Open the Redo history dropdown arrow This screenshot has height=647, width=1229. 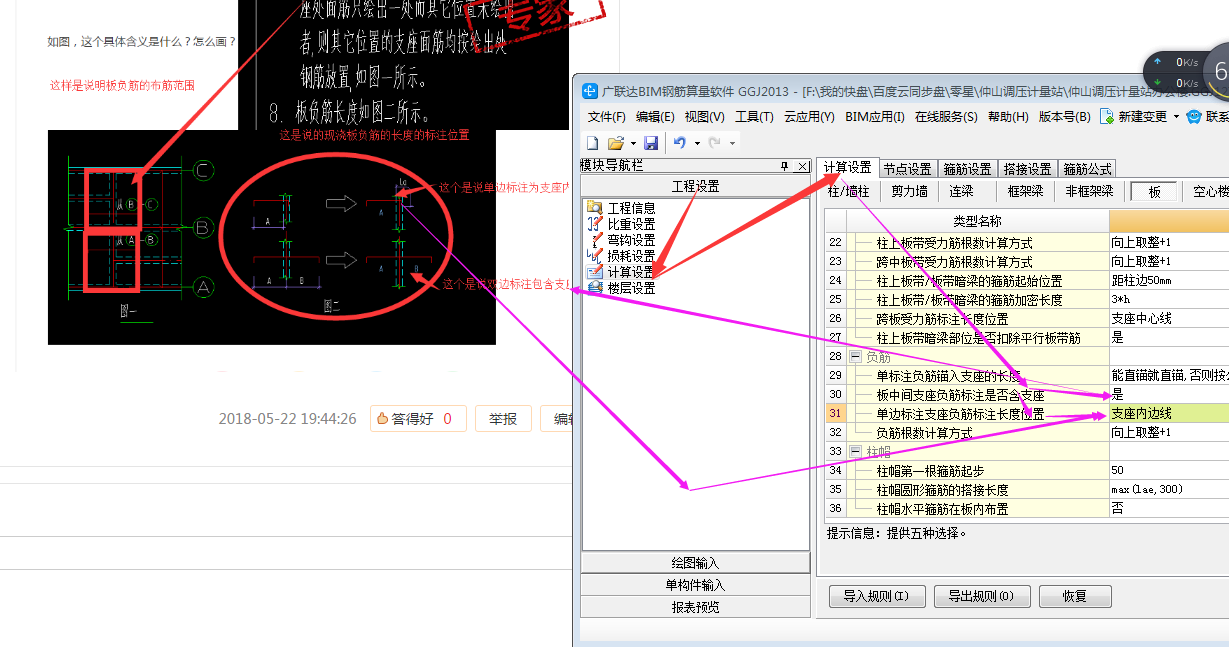pyautogui.click(x=732, y=144)
